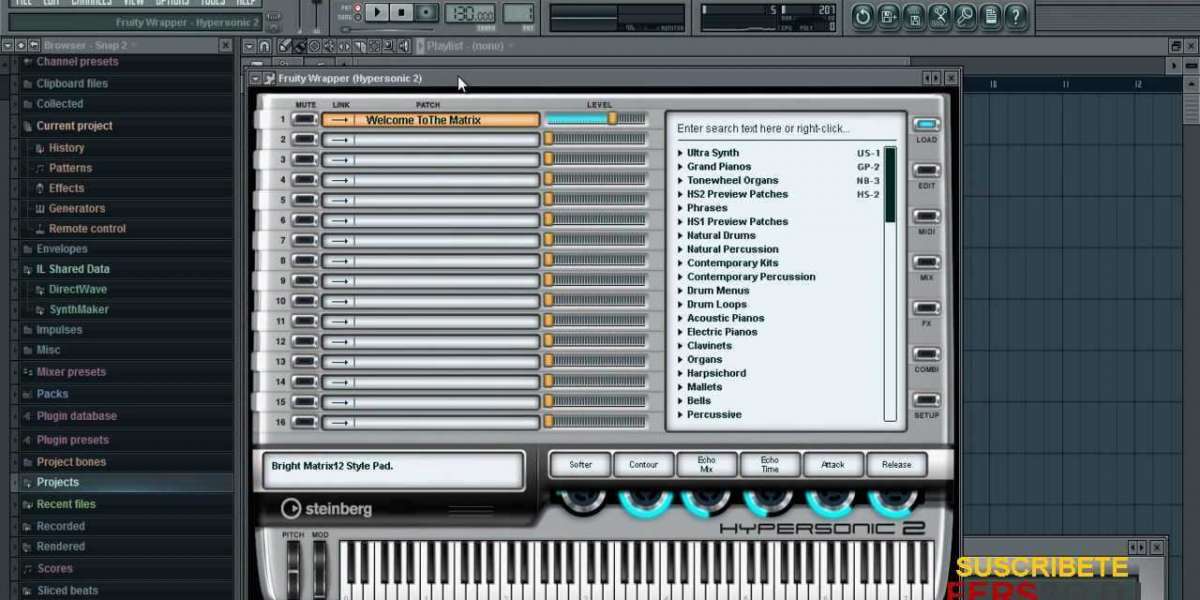1200x600 pixels.
Task: Expand the Drum Loops patch category
Action: (681, 305)
